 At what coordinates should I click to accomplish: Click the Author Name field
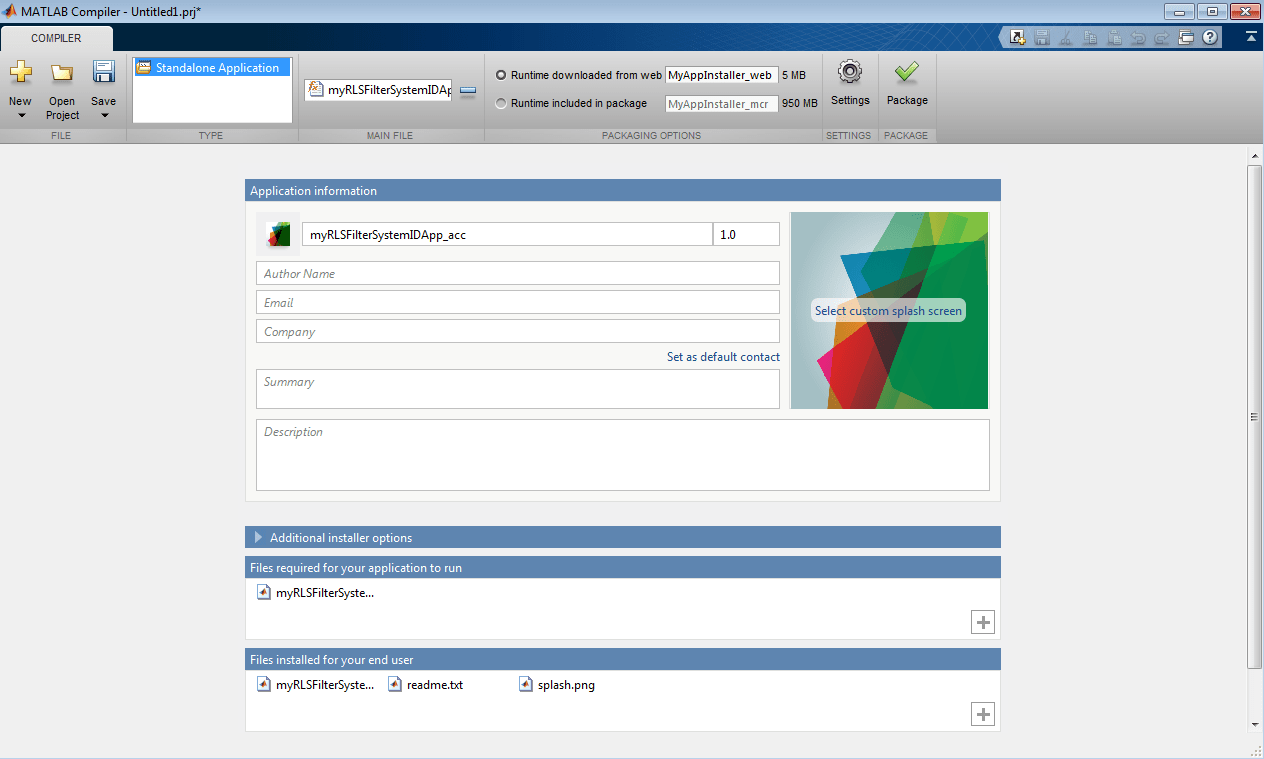click(x=517, y=274)
